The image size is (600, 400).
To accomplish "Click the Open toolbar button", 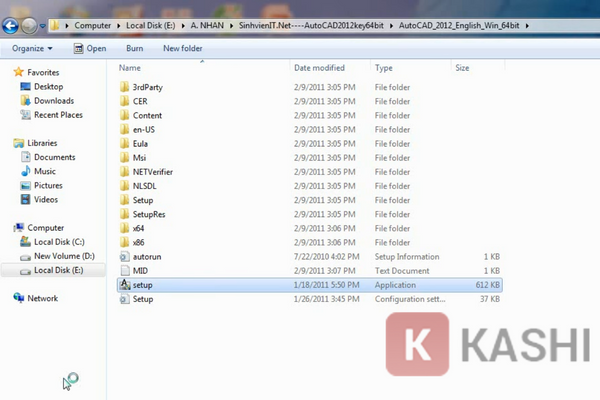I will pyautogui.click(x=90, y=49).
